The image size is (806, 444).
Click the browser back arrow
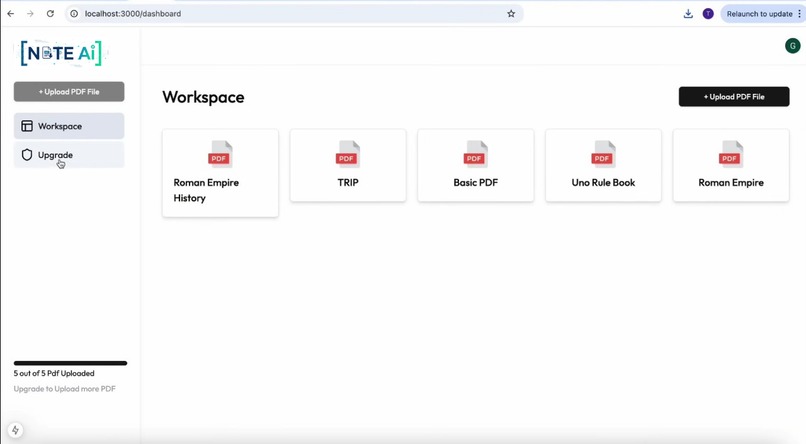point(11,14)
